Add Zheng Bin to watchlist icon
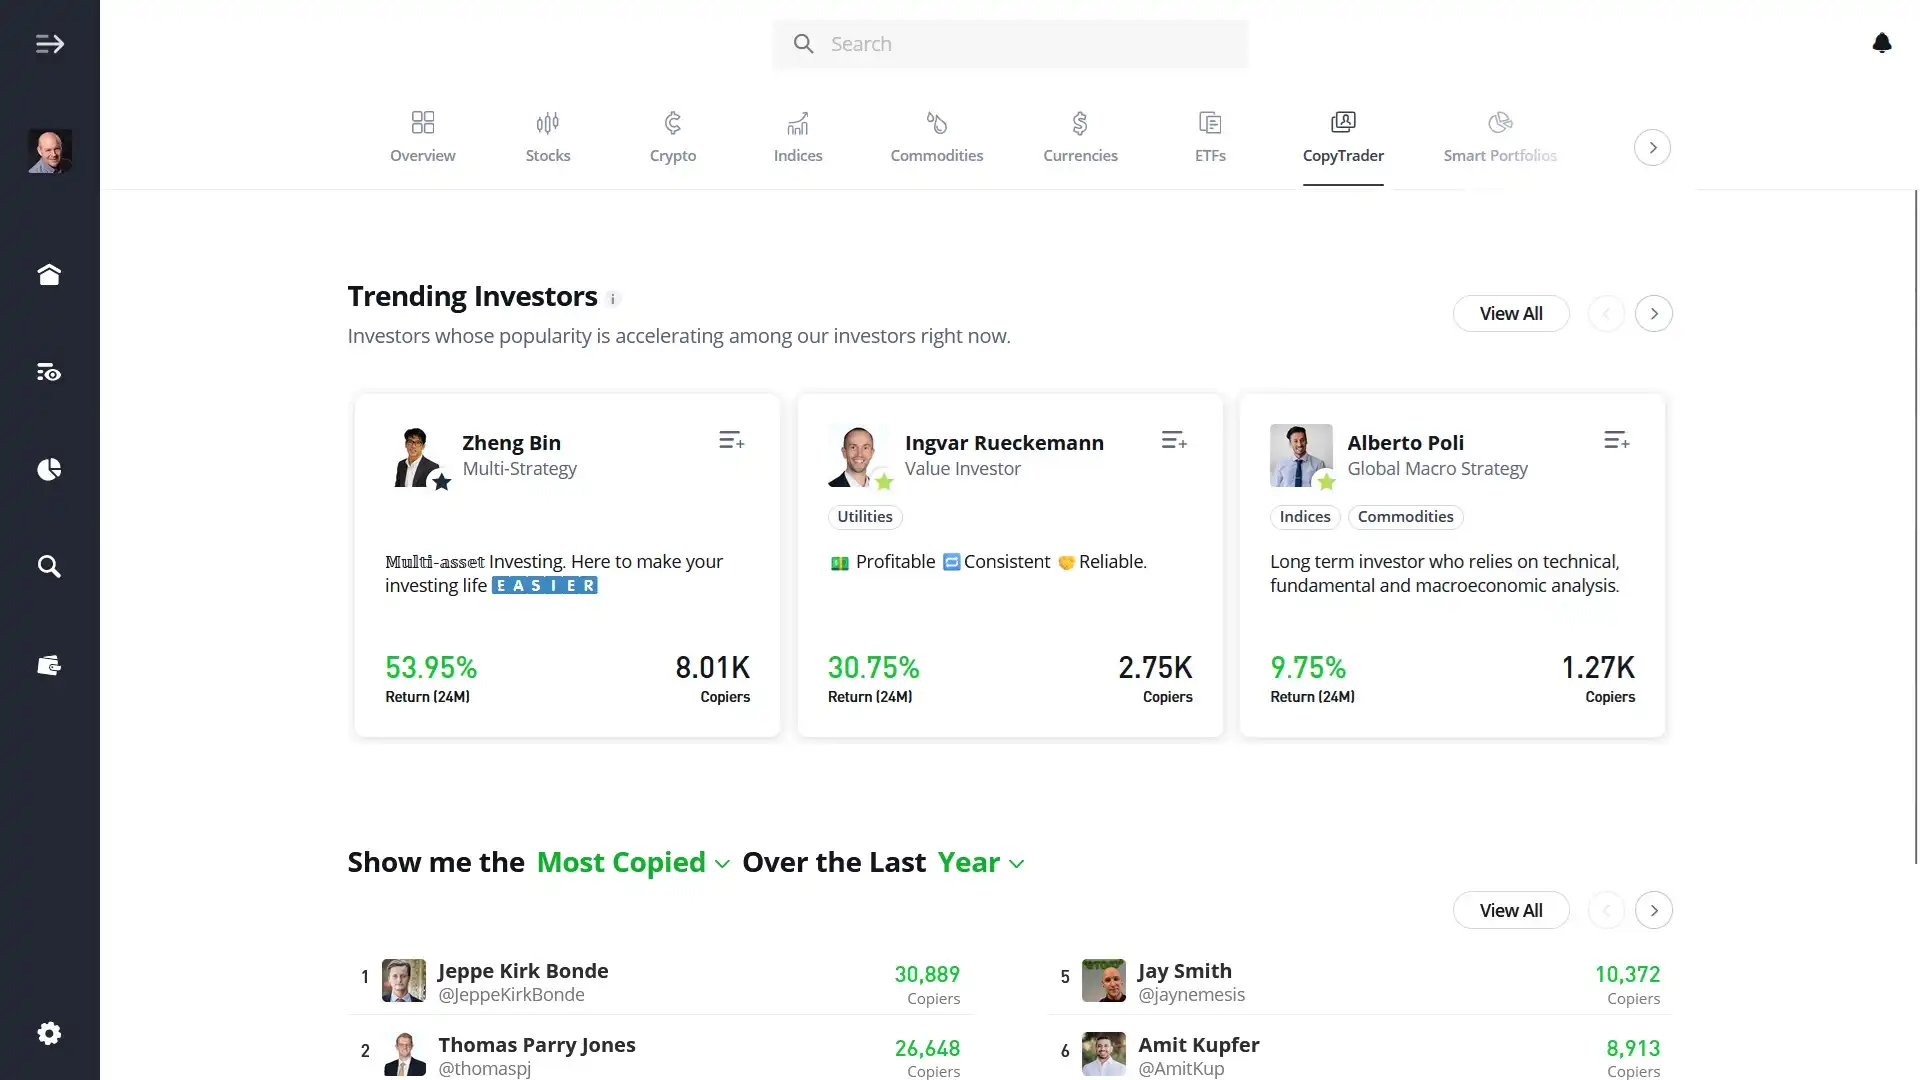Viewport: 1920px width, 1080px height. tap(731, 440)
